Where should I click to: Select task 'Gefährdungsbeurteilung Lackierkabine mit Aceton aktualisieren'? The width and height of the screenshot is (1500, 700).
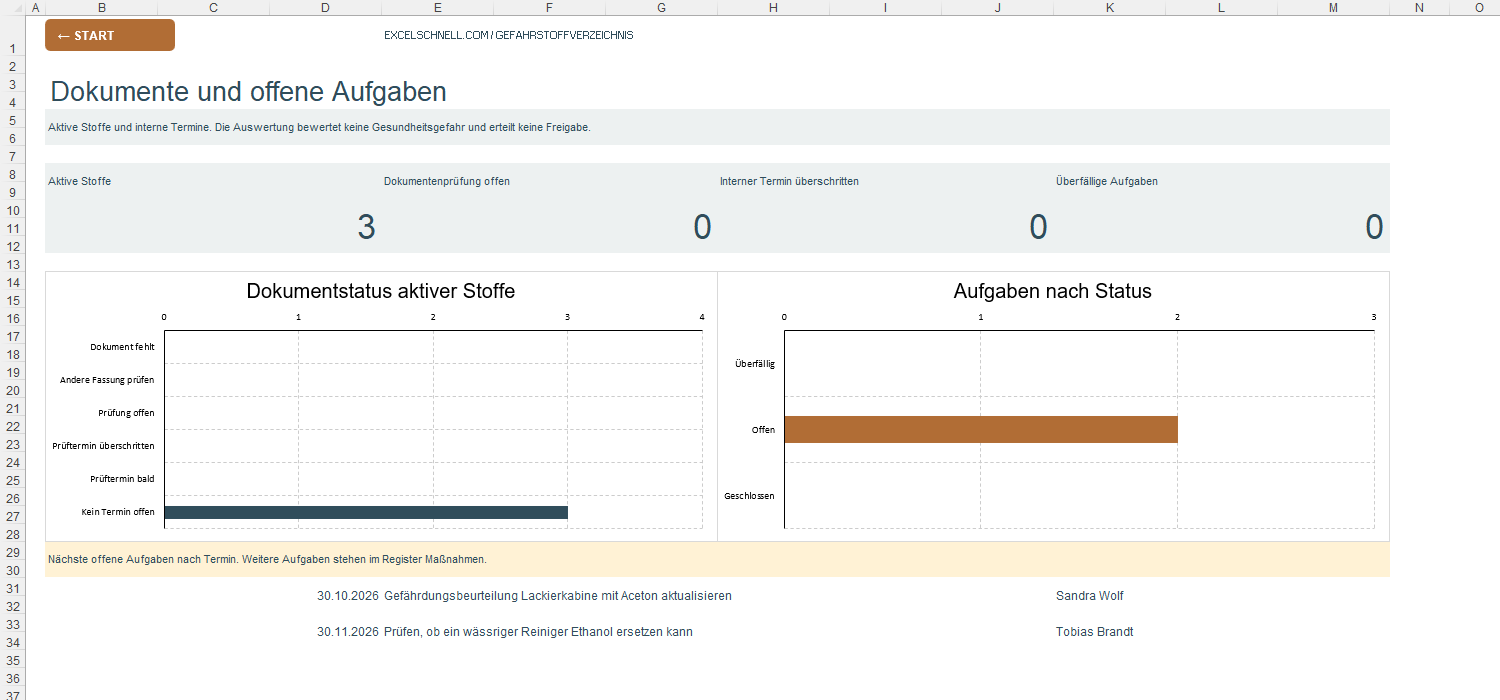coord(558,595)
